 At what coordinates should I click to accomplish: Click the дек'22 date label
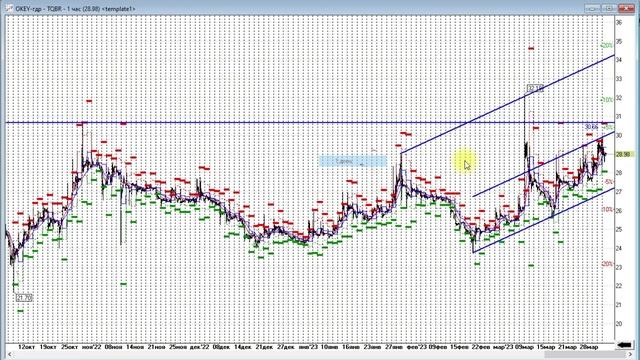[200, 347]
